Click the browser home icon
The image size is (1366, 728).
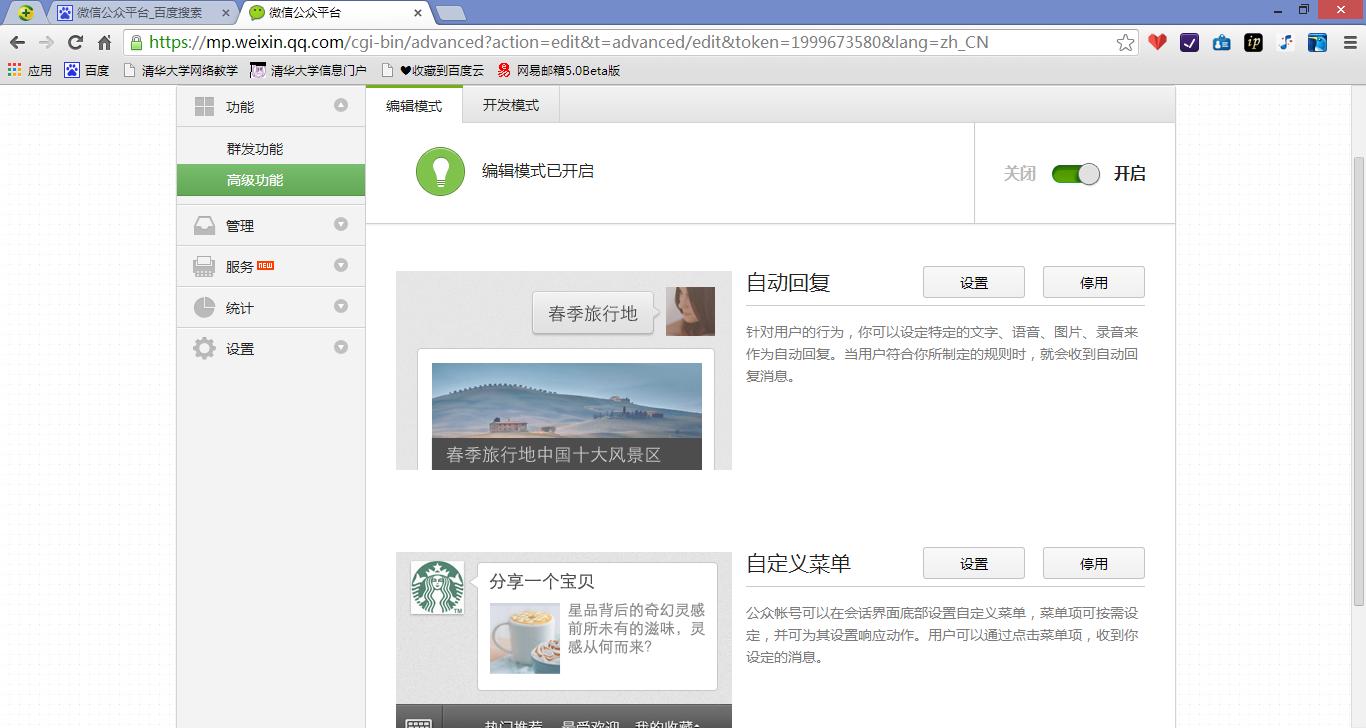[x=105, y=42]
